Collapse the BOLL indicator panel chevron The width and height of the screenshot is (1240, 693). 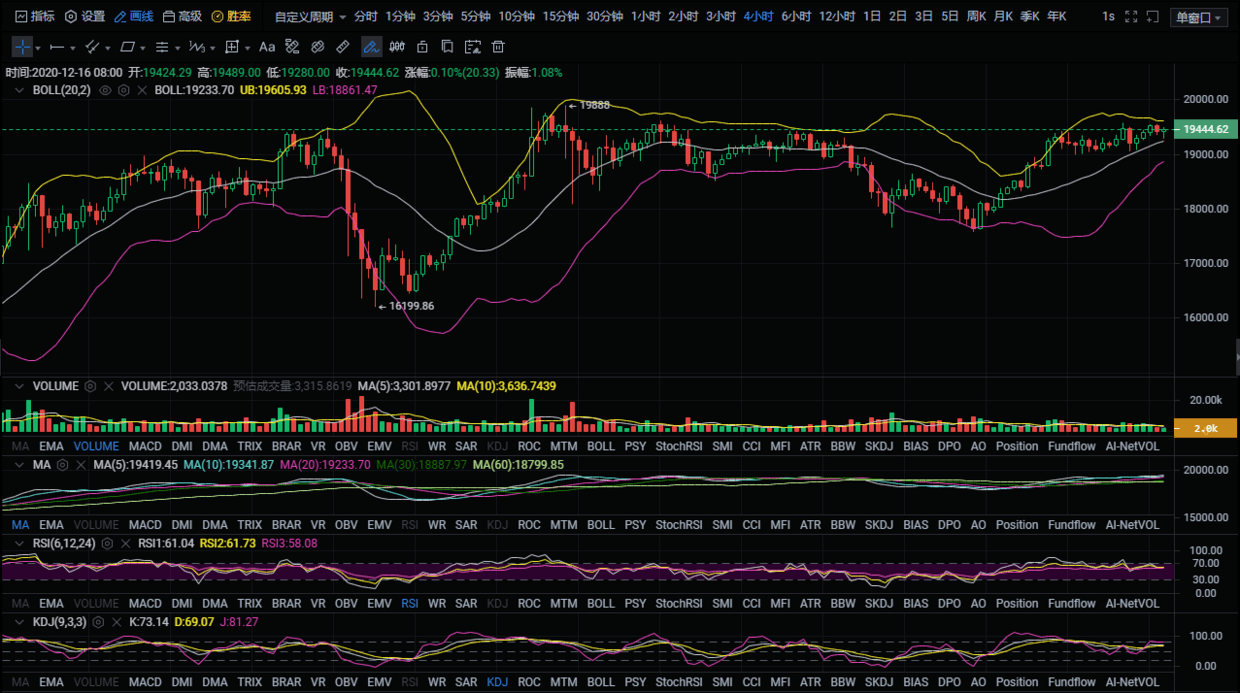(x=17, y=90)
